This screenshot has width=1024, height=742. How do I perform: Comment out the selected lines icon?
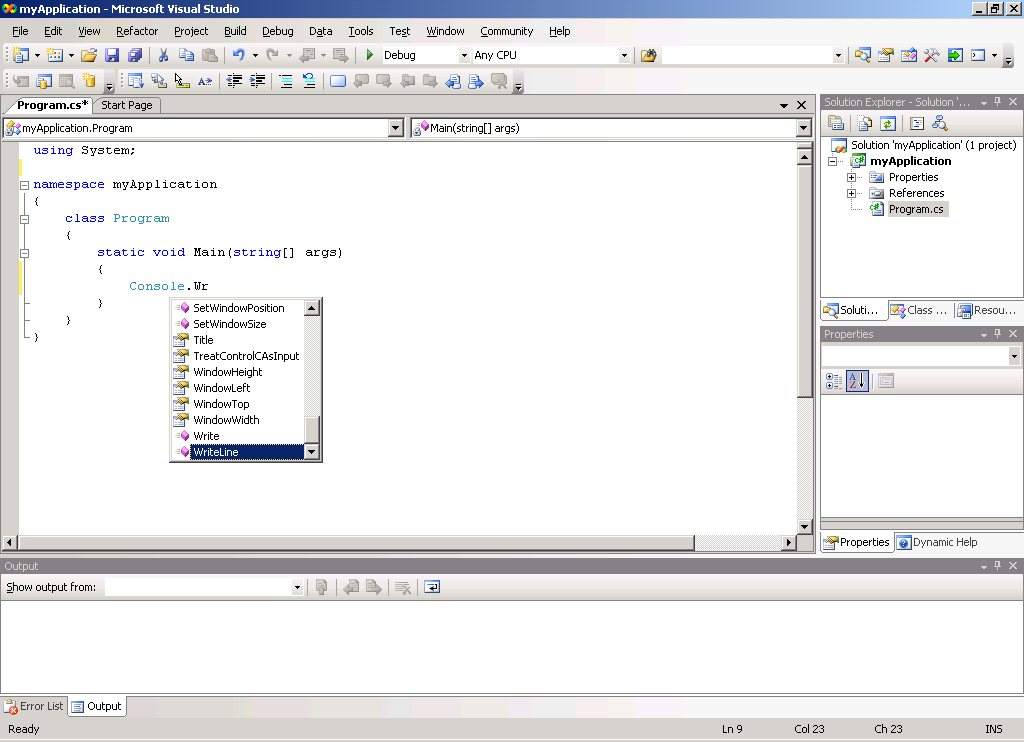coord(285,81)
